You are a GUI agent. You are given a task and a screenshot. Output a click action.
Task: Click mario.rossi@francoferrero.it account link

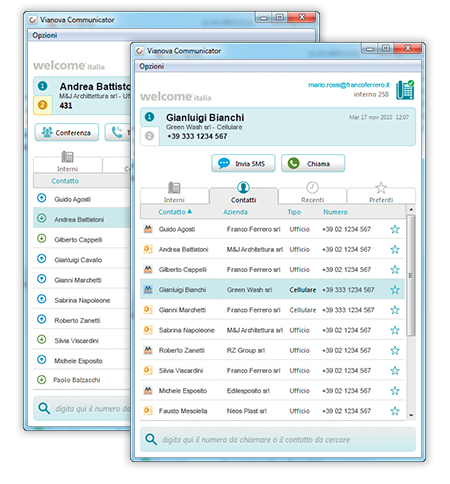click(x=349, y=85)
